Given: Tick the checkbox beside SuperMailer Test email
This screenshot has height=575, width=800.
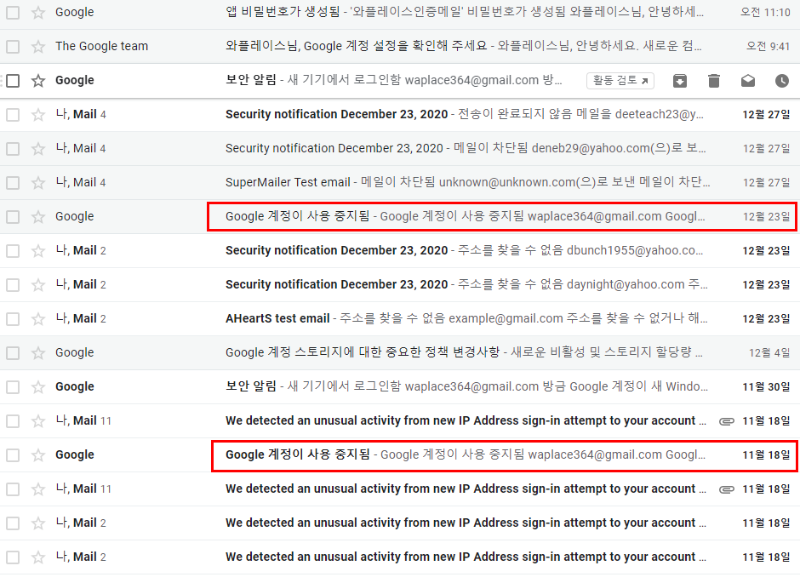Looking at the screenshot, I should [x=13, y=183].
